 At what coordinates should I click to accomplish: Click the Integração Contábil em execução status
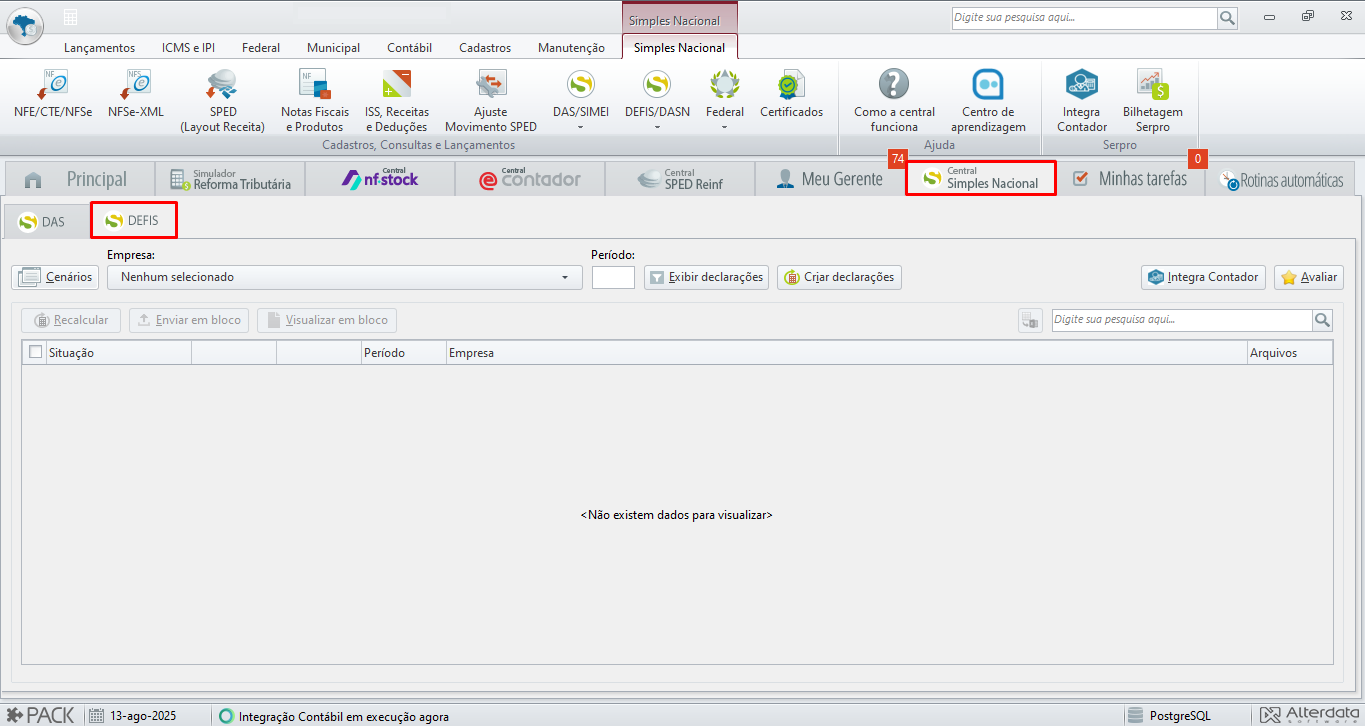pyautogui.click(x=334, y=716)
